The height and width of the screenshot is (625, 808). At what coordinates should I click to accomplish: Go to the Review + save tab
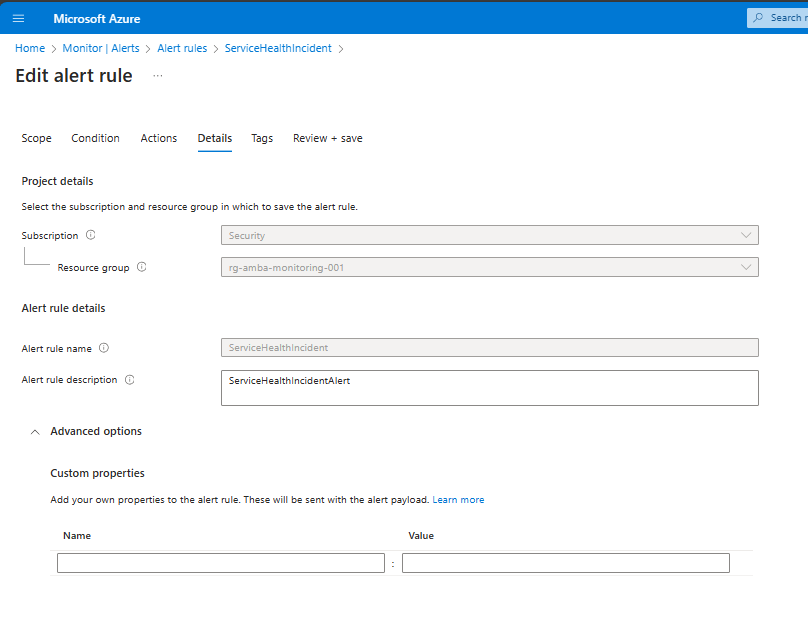(x=328, y=138)
